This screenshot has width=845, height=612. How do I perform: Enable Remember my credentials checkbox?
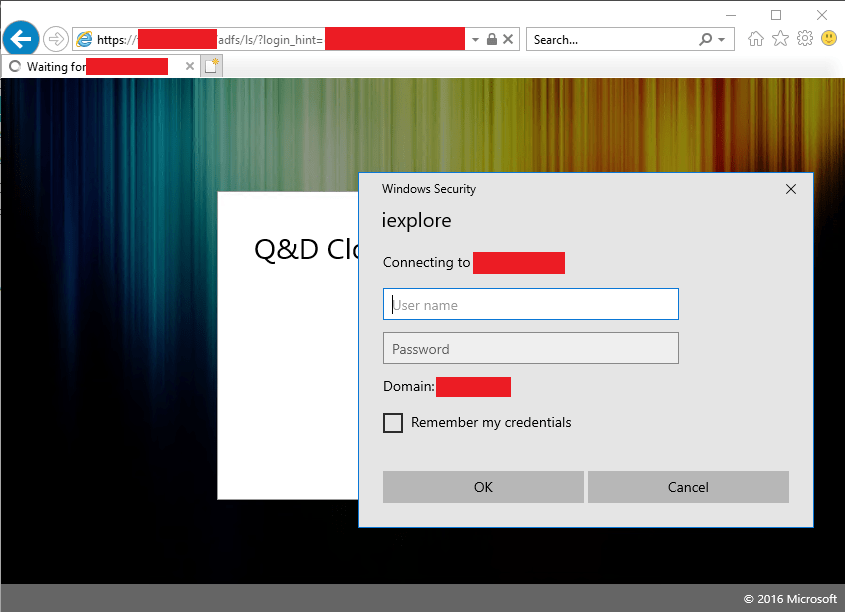[393, 423]
